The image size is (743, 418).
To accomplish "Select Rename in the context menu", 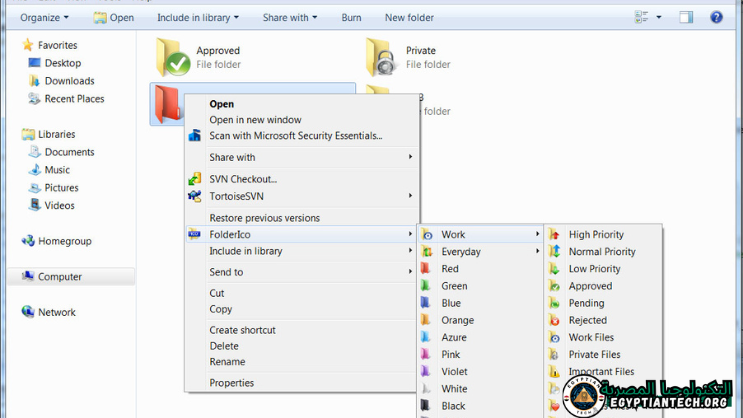I will (x=227, y=362).
